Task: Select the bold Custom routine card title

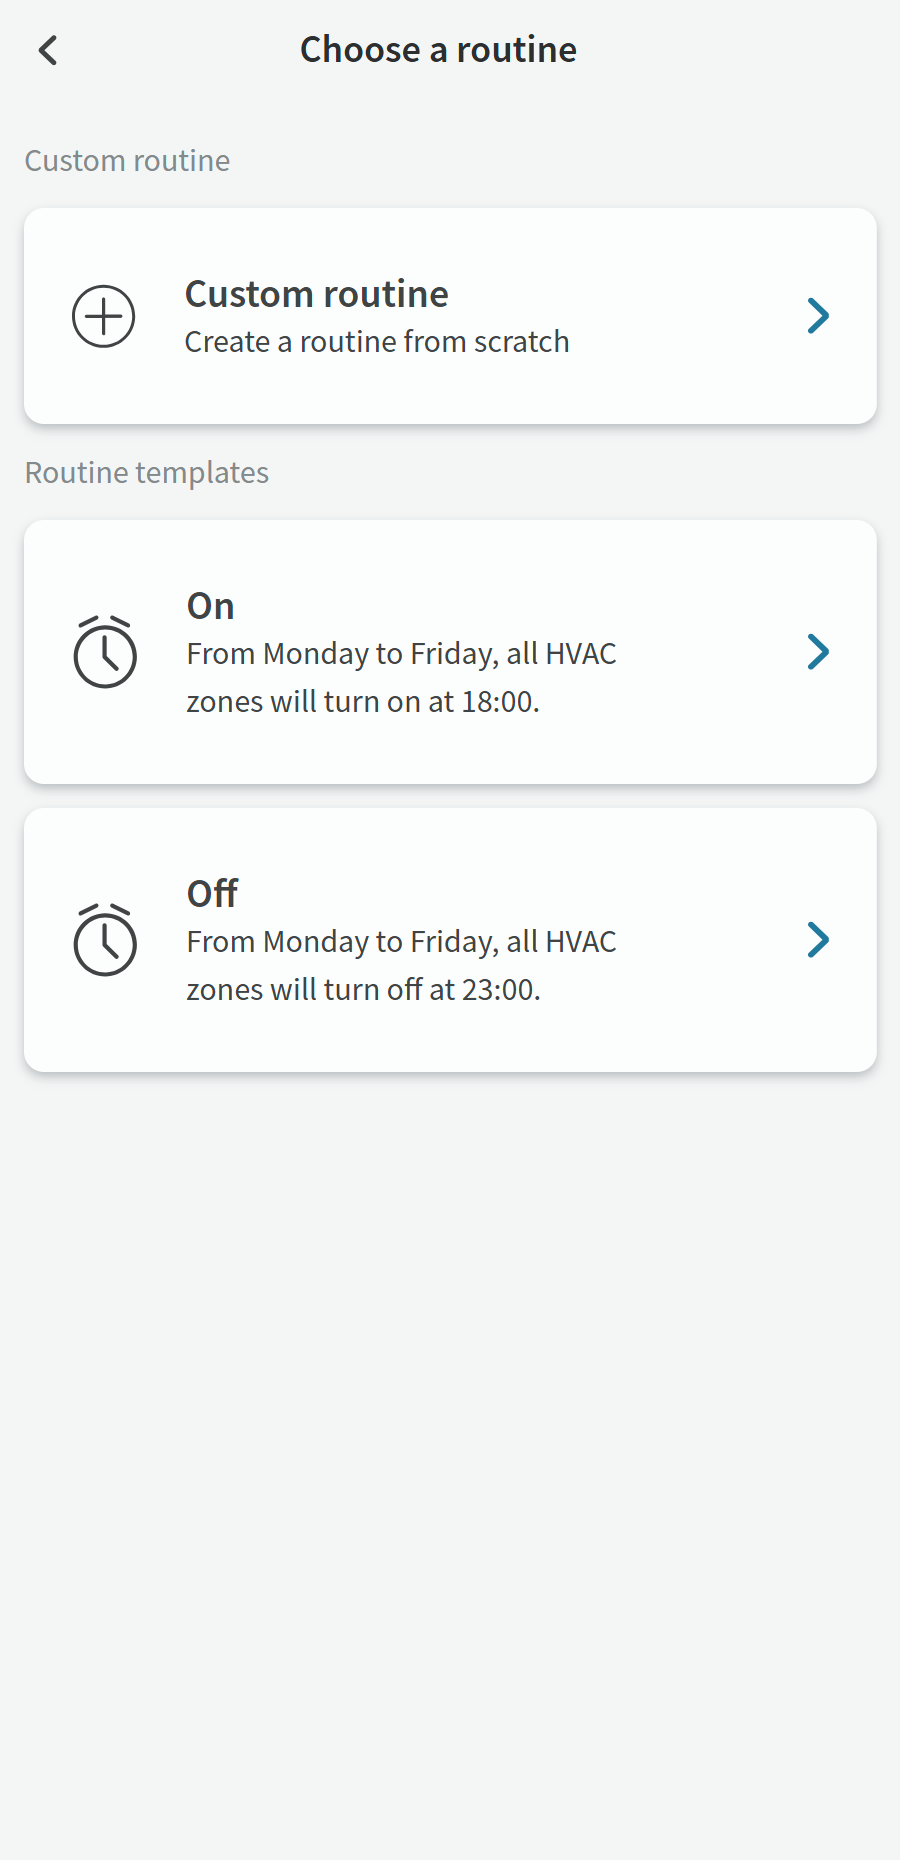Action: tap(316, 294)
